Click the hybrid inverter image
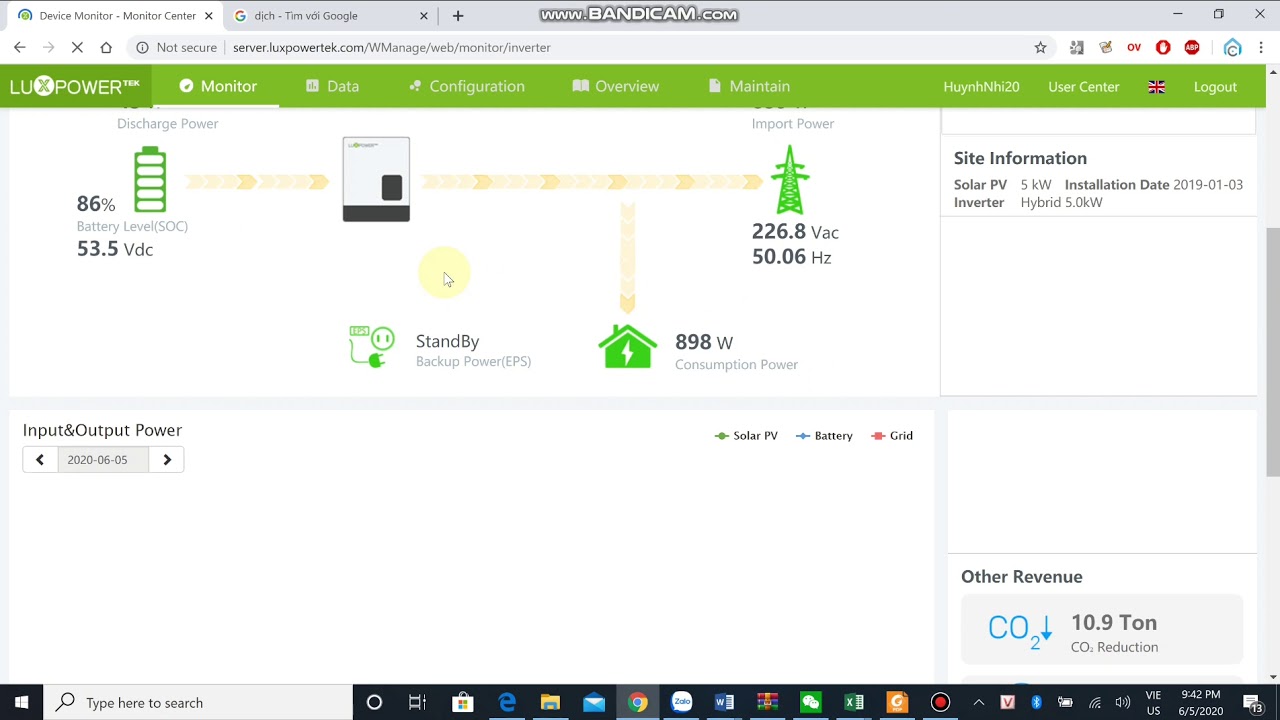This screenshot has height=720, width=1280. tap(376, 179)
